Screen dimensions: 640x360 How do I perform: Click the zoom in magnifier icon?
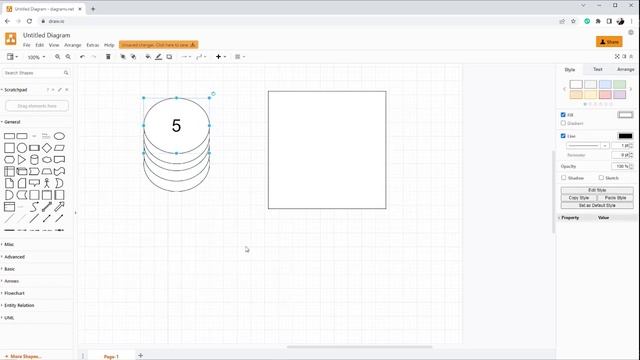coord(58,57)
